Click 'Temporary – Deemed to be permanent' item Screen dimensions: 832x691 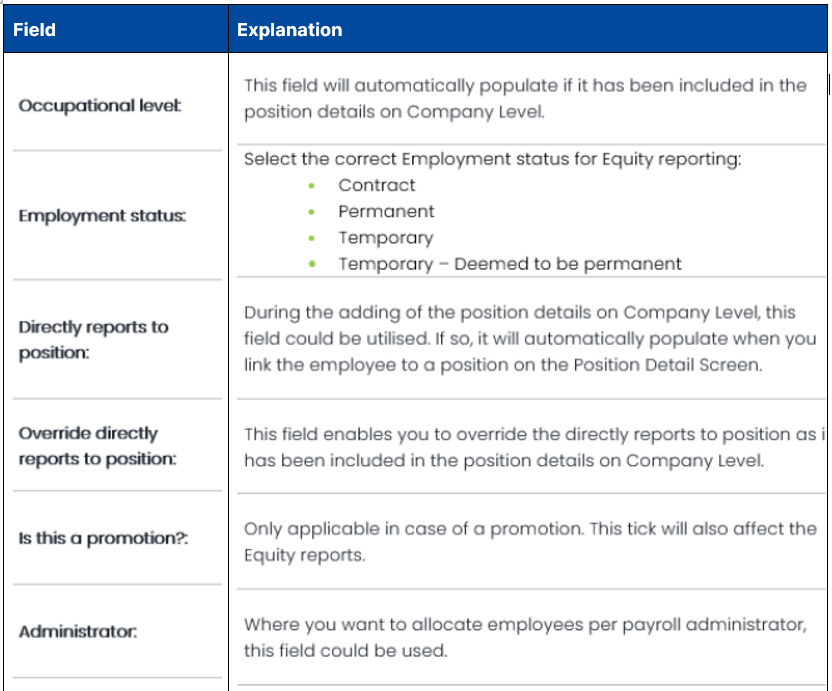509,264
